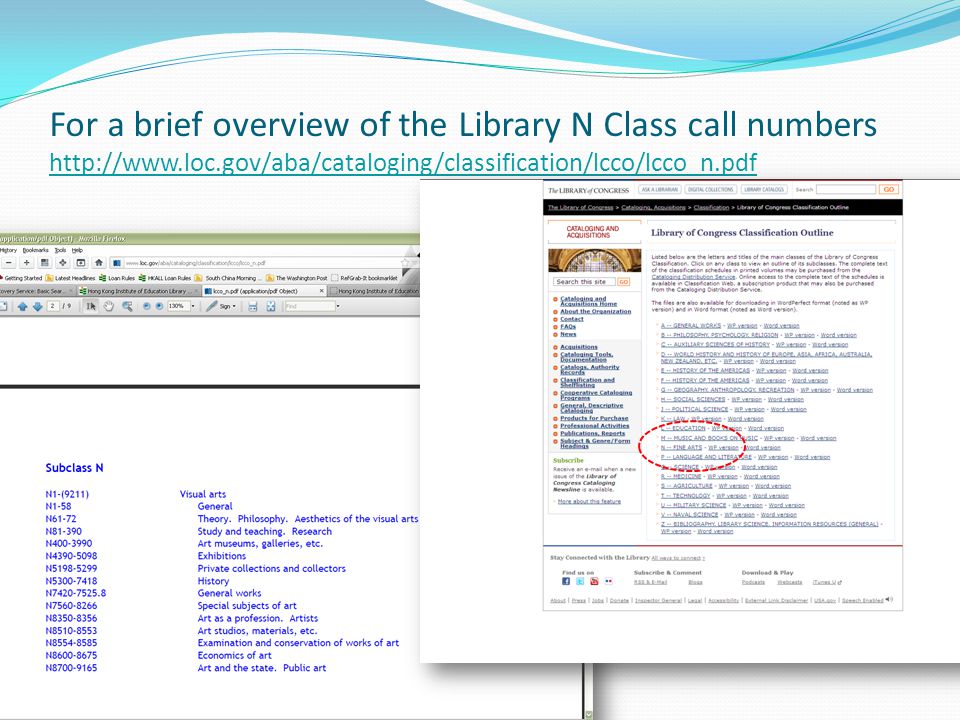Choose the PDF select text tool
The height and width of the screenshot is (720, 960).
(91, 306)
